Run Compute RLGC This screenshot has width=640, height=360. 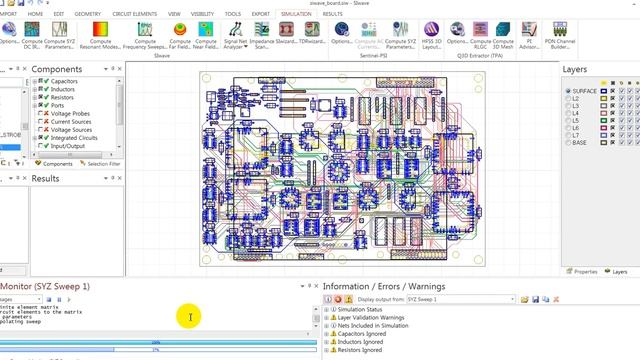(x=480, y=36)
